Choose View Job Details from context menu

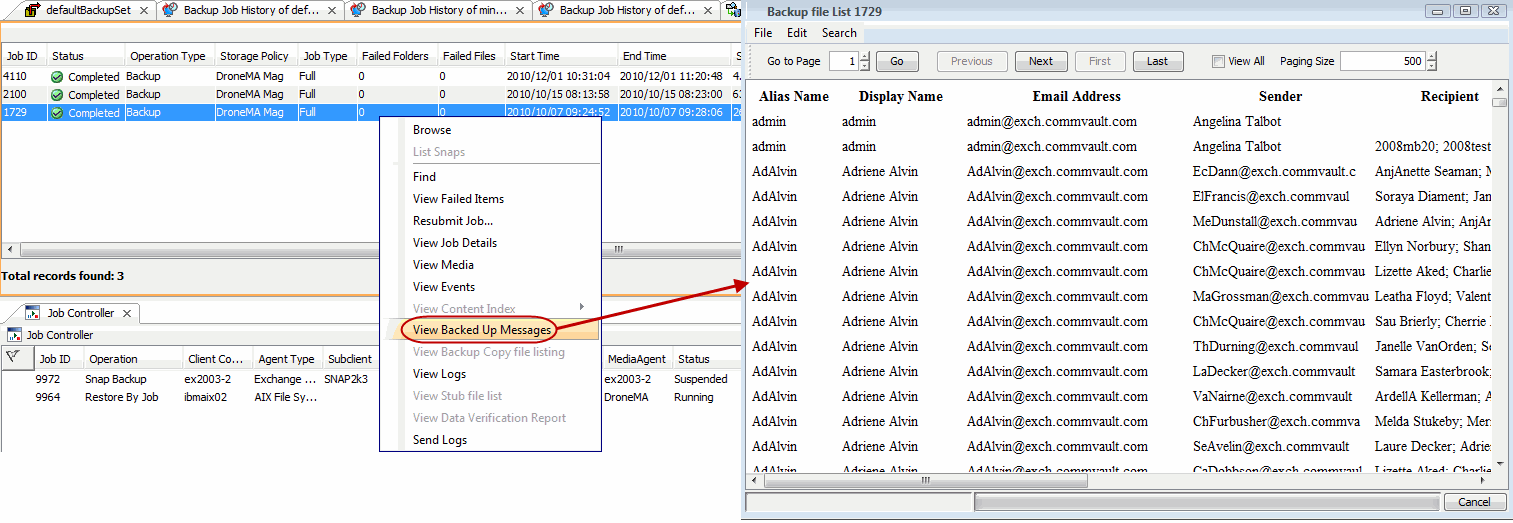tap(455, 243)
